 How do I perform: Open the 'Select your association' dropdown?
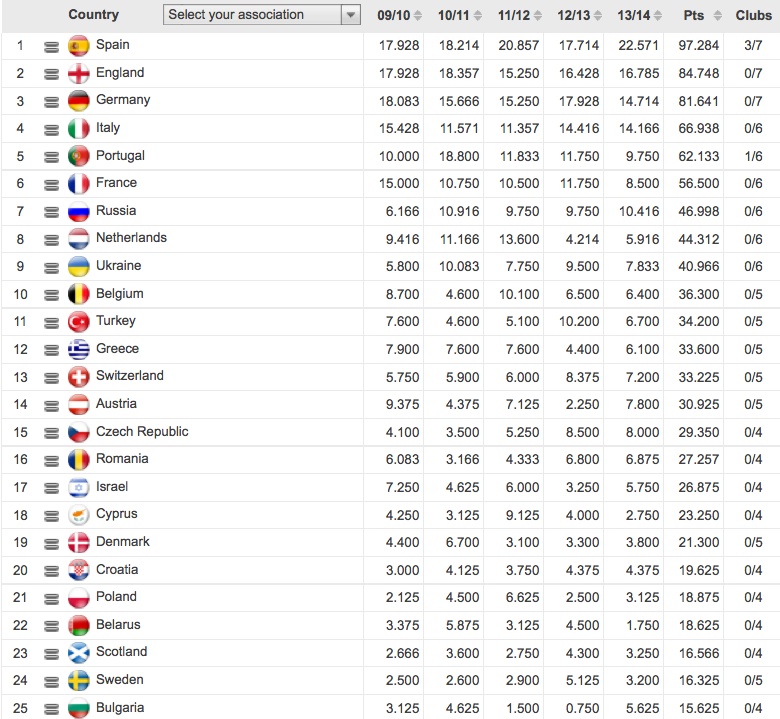pyautogui.click(x=251, y=15)
